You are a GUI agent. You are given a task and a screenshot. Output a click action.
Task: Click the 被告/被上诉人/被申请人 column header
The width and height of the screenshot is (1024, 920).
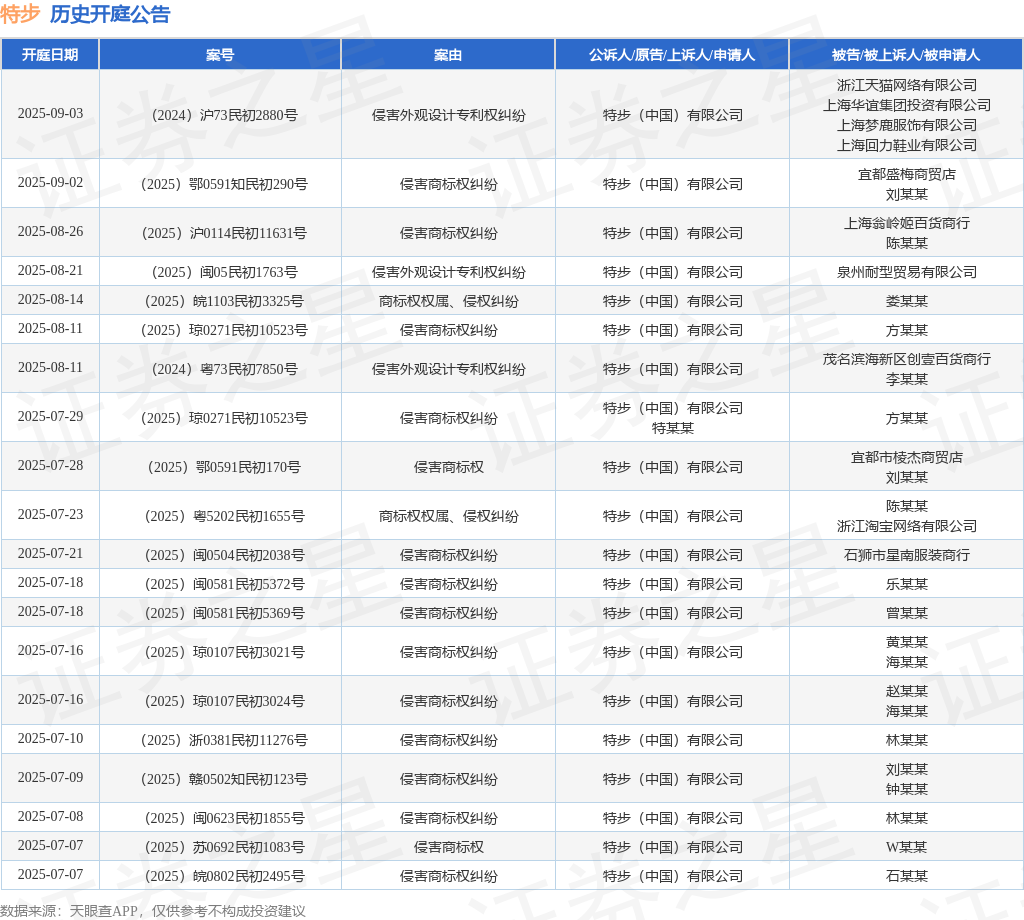(906, 55)
